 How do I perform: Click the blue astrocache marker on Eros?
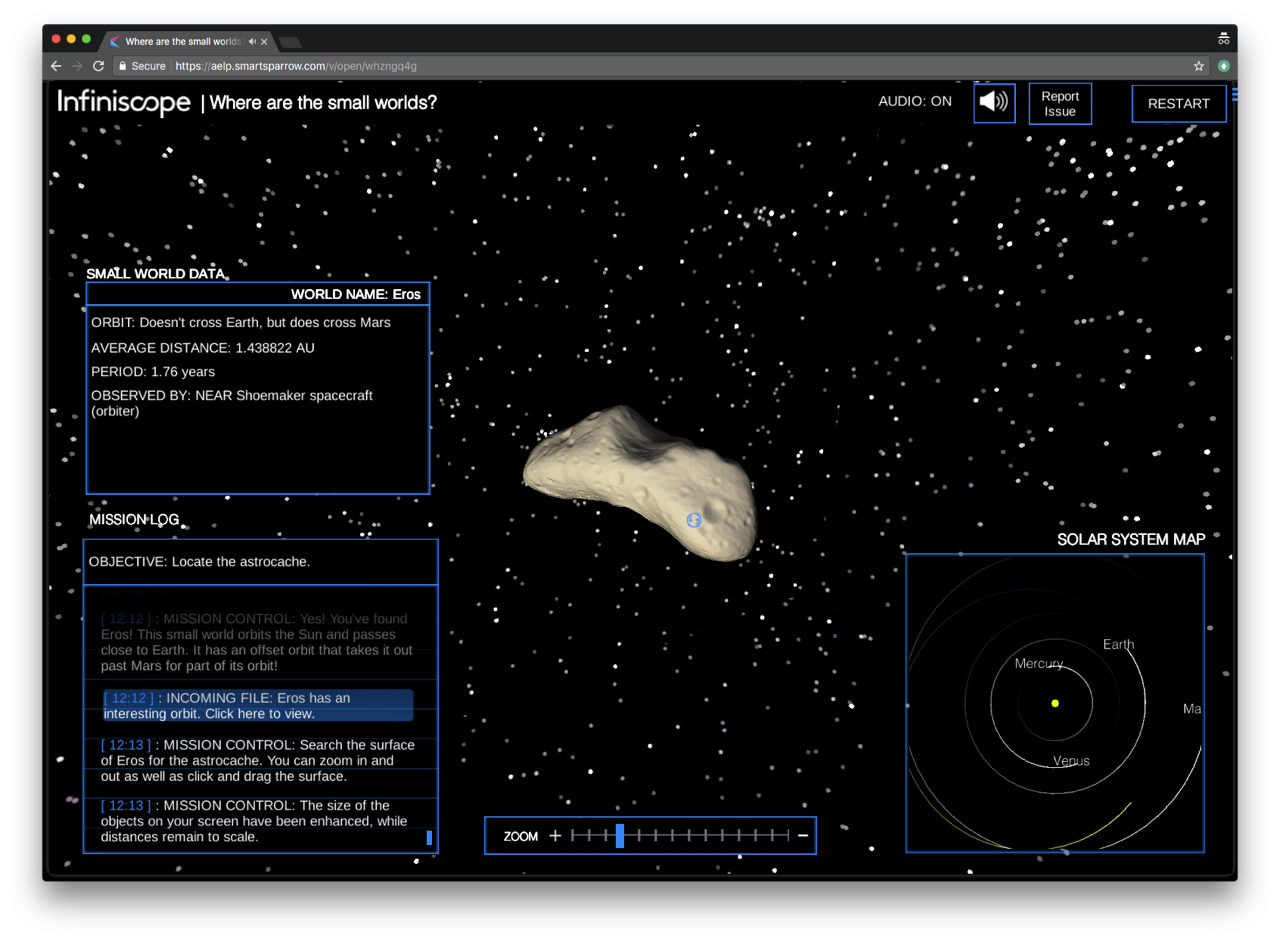pos(694,520)
